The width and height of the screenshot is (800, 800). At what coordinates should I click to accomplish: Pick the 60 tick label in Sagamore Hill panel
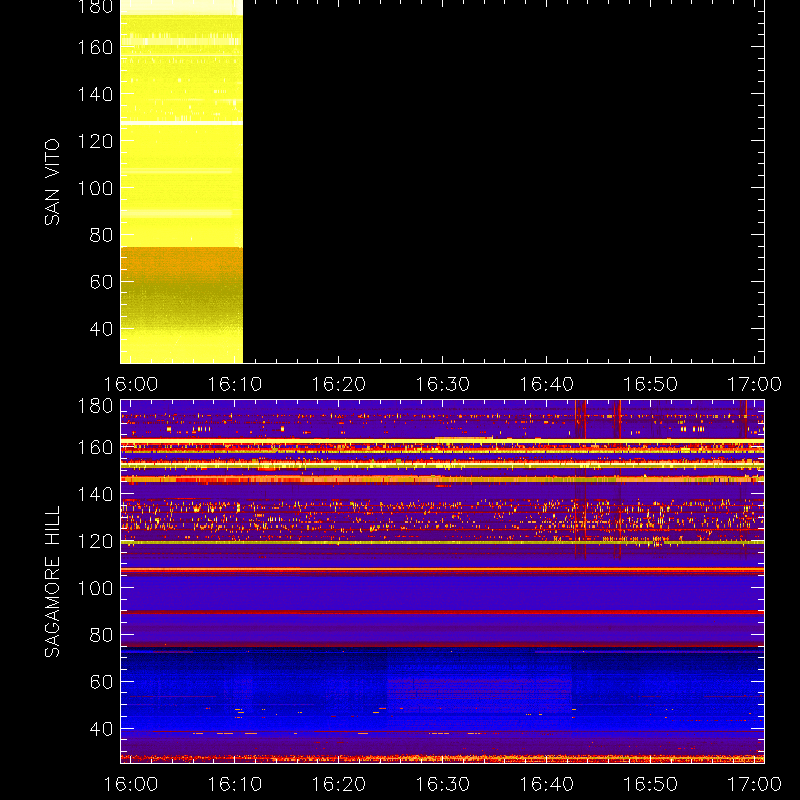(x=101, y=682)
